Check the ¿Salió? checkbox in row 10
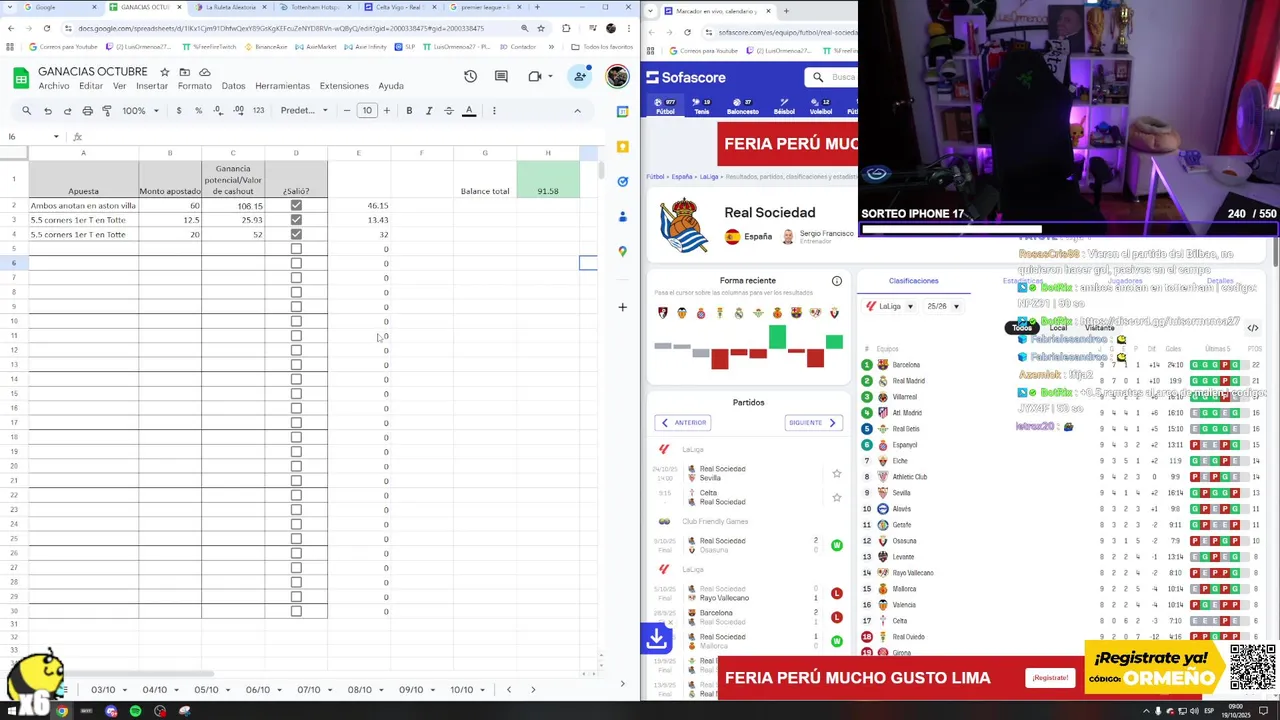 tap(296, 321)
